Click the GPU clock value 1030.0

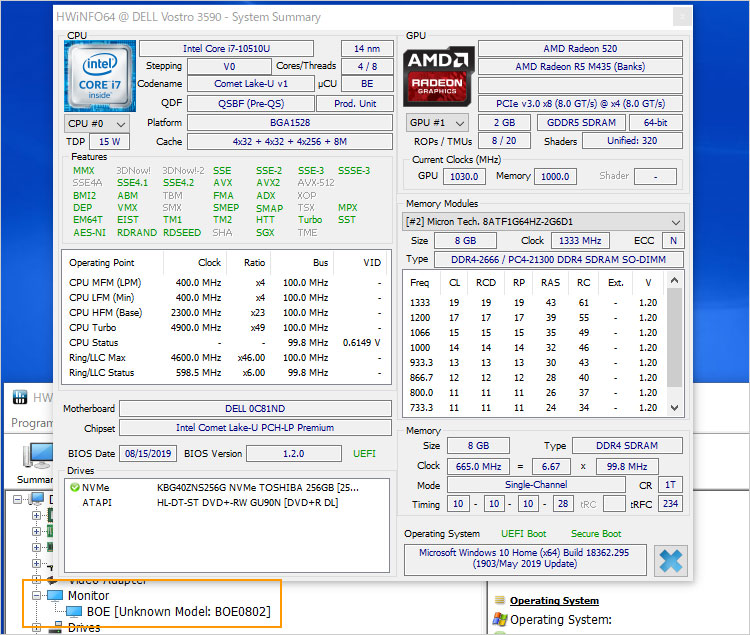tap(464, 176)
